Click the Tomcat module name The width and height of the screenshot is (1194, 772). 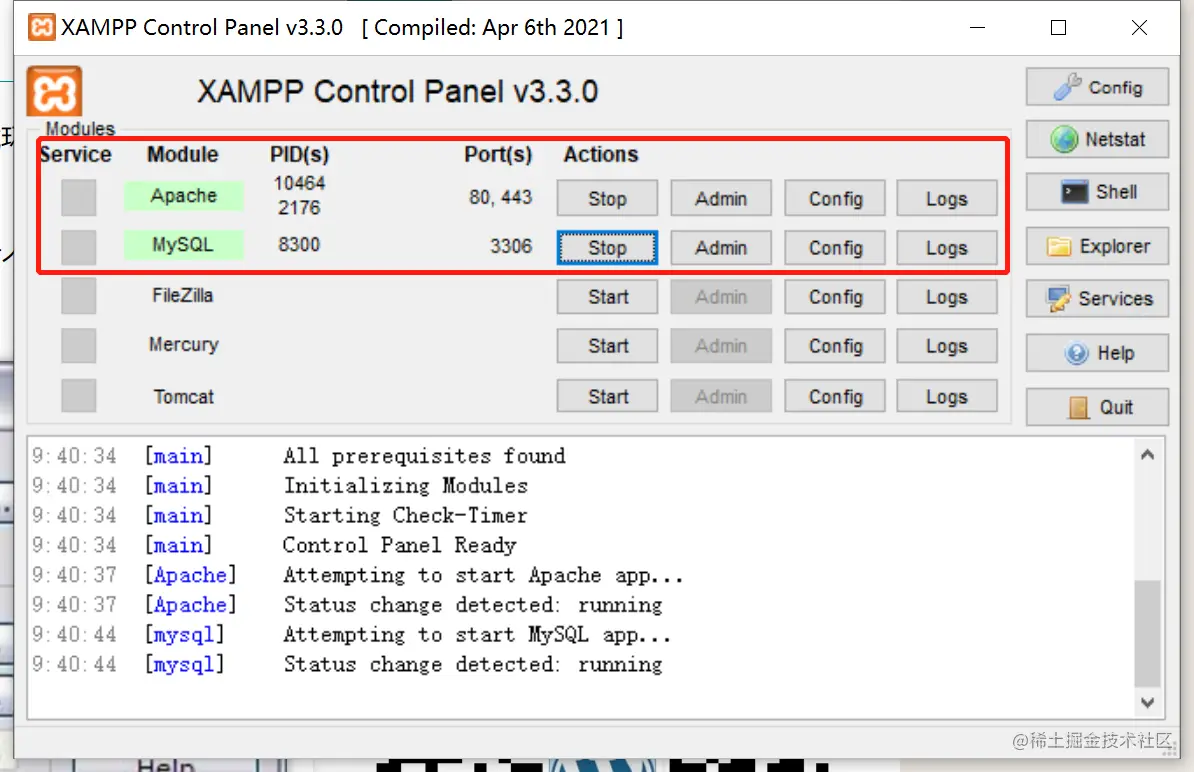point(184,397)
